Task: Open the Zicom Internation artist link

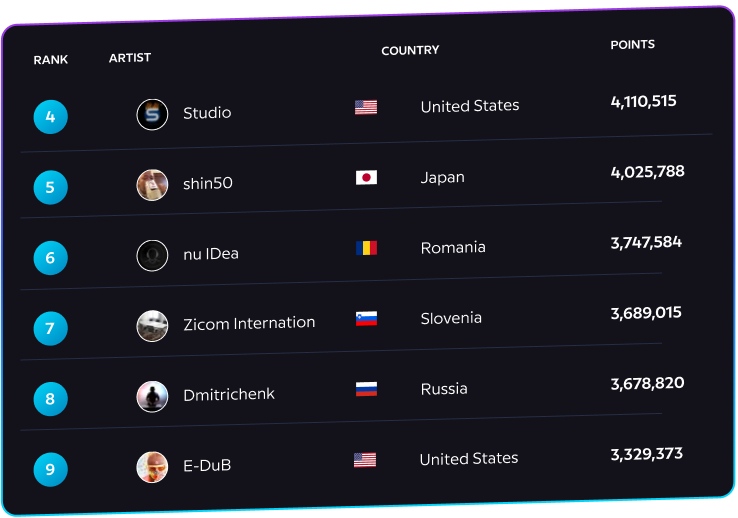Action: coord(249,324)
